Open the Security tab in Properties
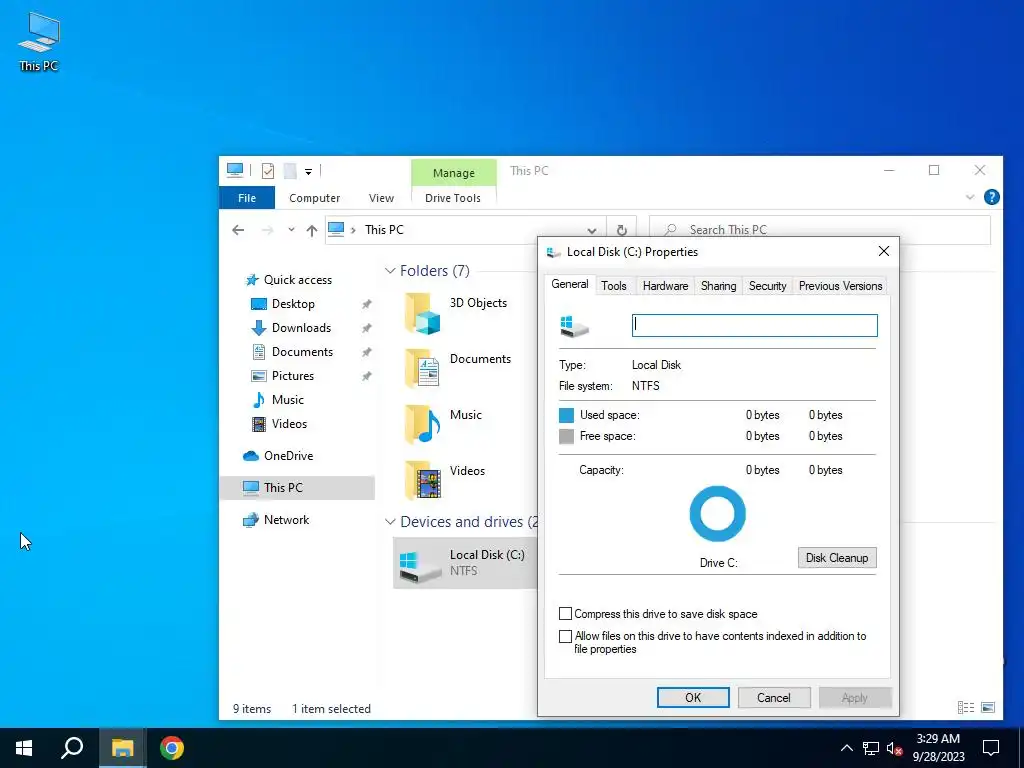 coord(767,285)
